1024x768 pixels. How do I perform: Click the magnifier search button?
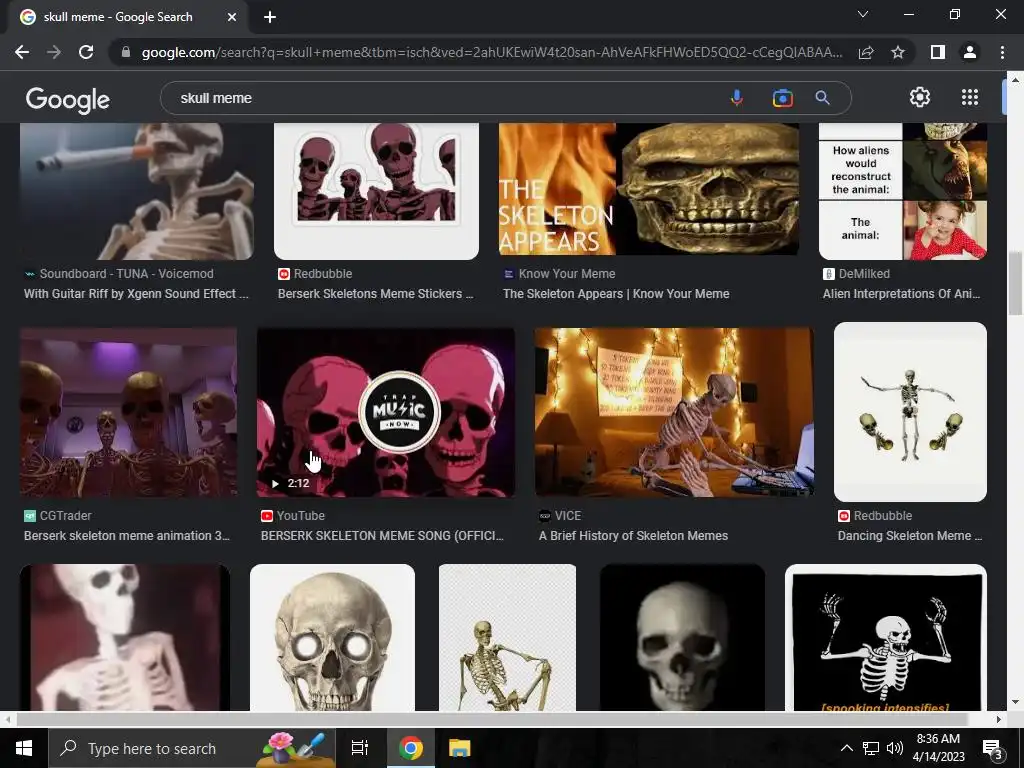822,98
